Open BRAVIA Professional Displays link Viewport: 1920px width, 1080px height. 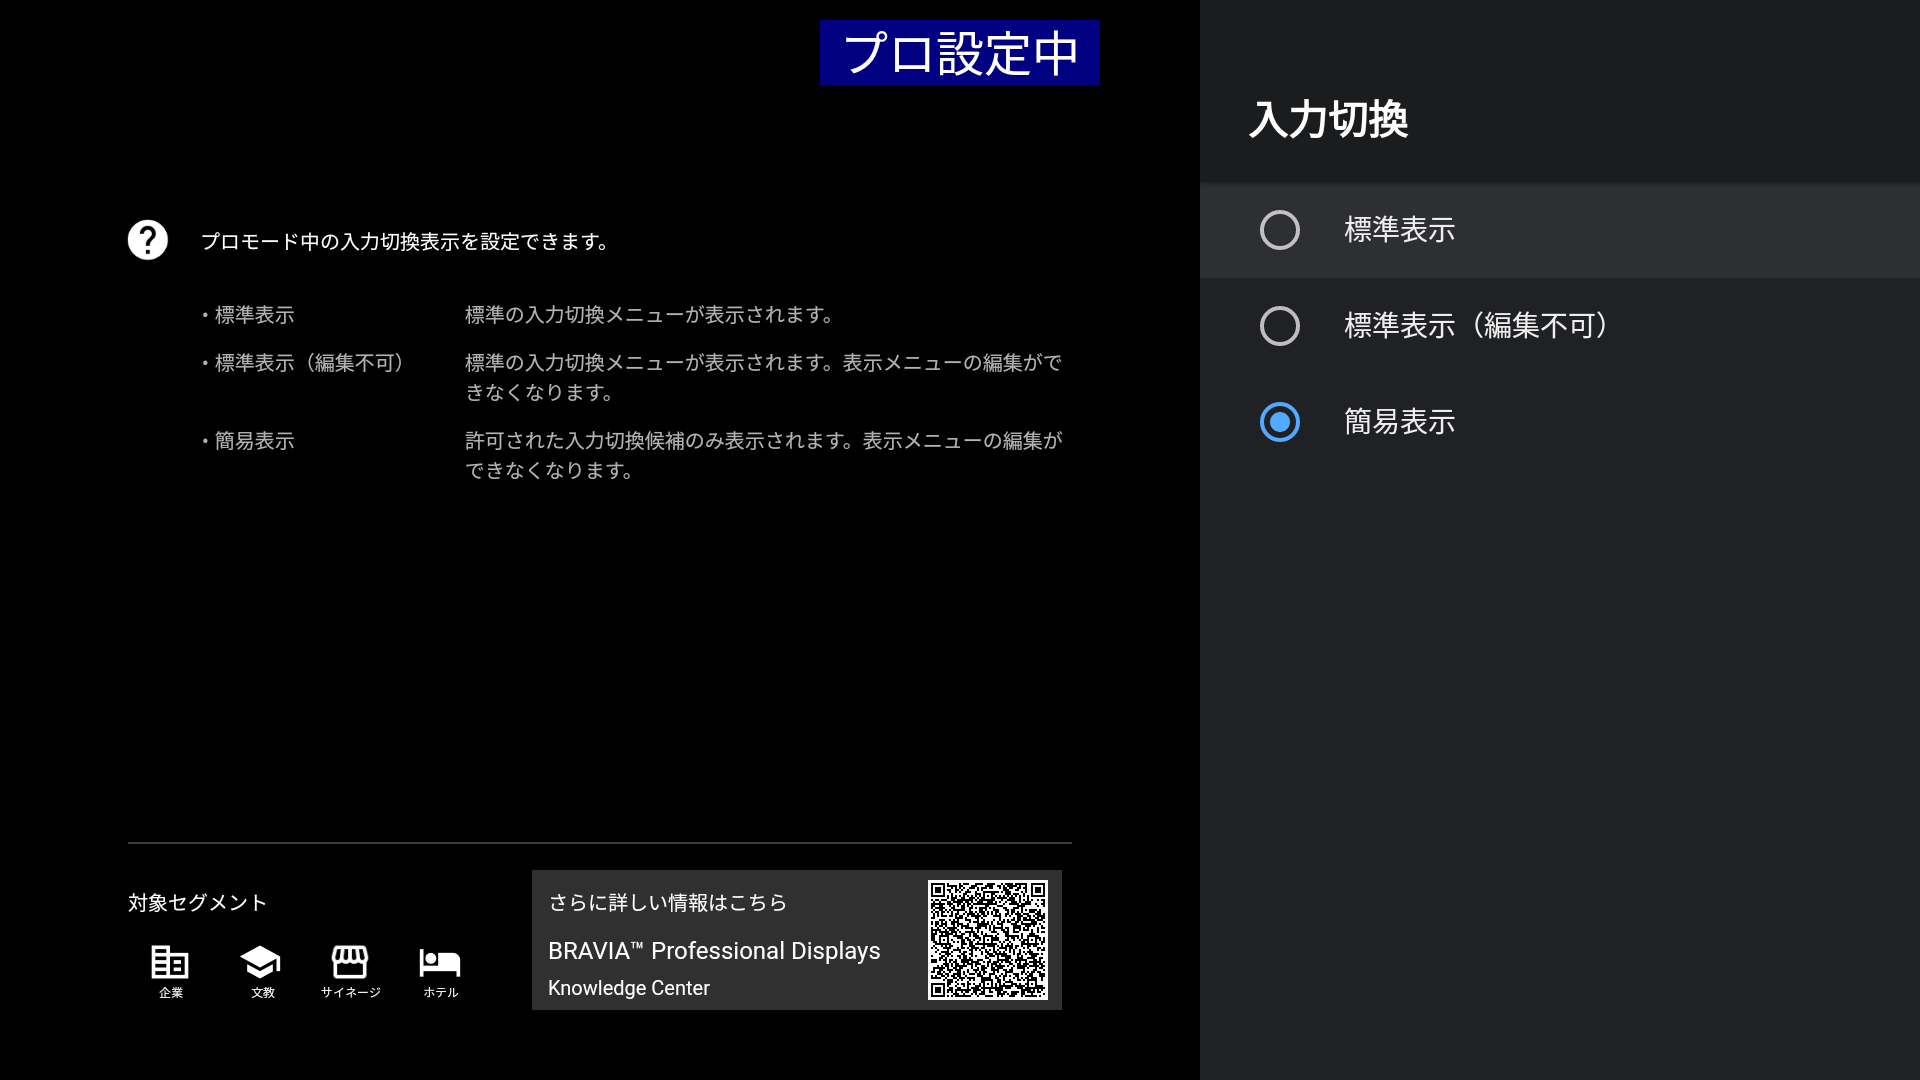point(714,951)
